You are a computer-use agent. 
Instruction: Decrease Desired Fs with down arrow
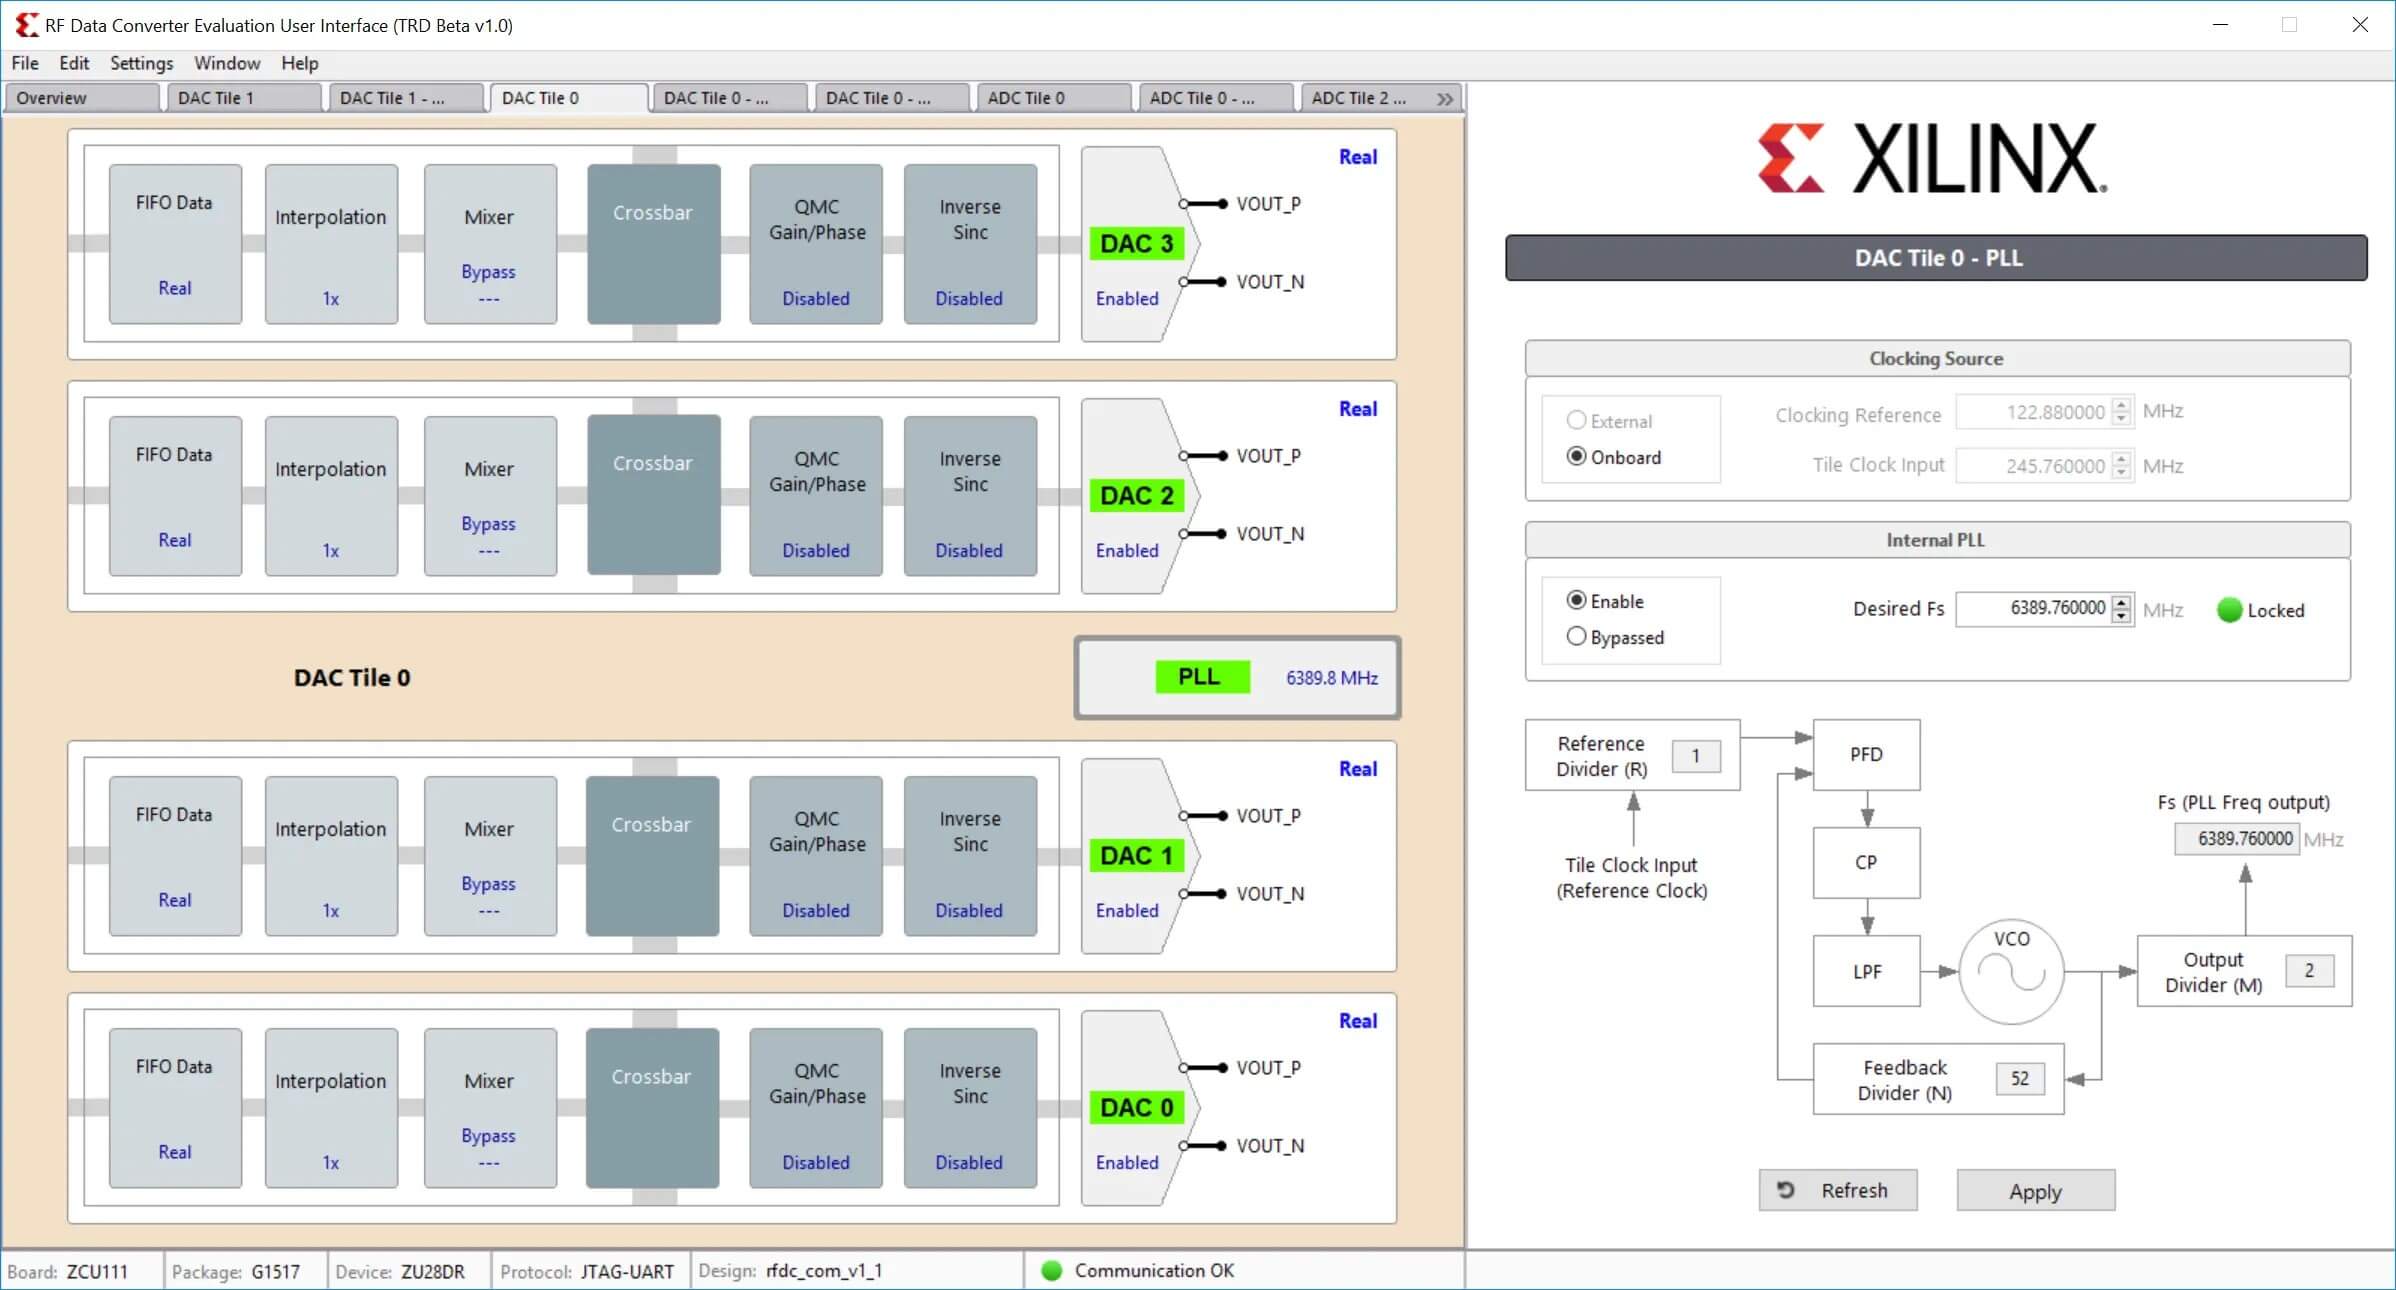click(2122, 616)
